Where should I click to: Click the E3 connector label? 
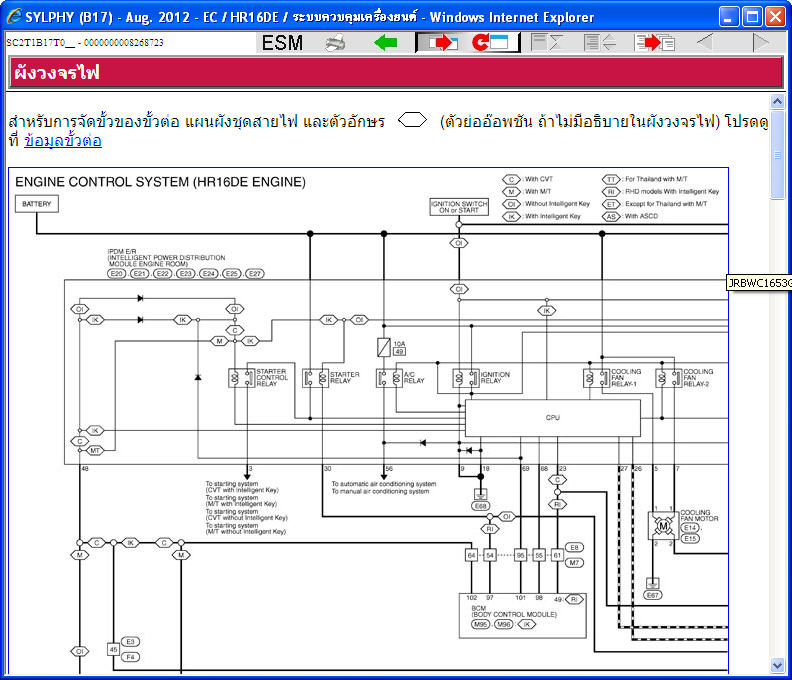tap(130, 642)
